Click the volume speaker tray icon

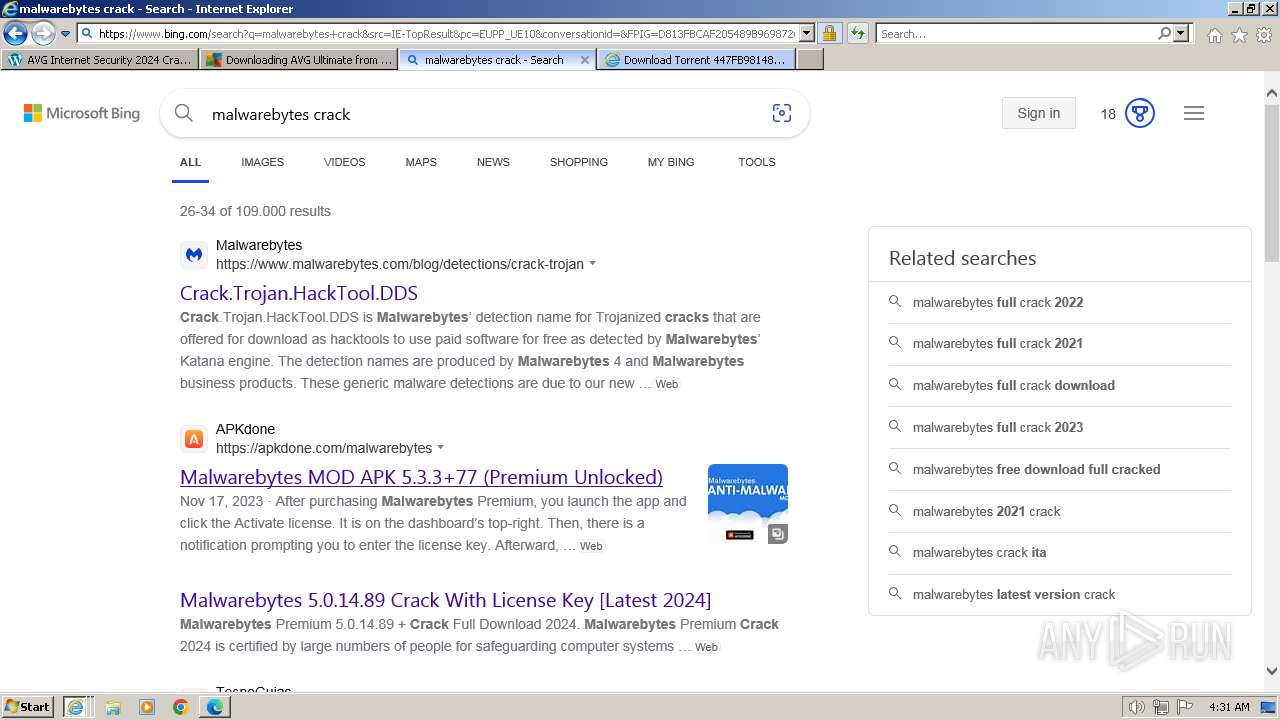[x=1137, y=707]
